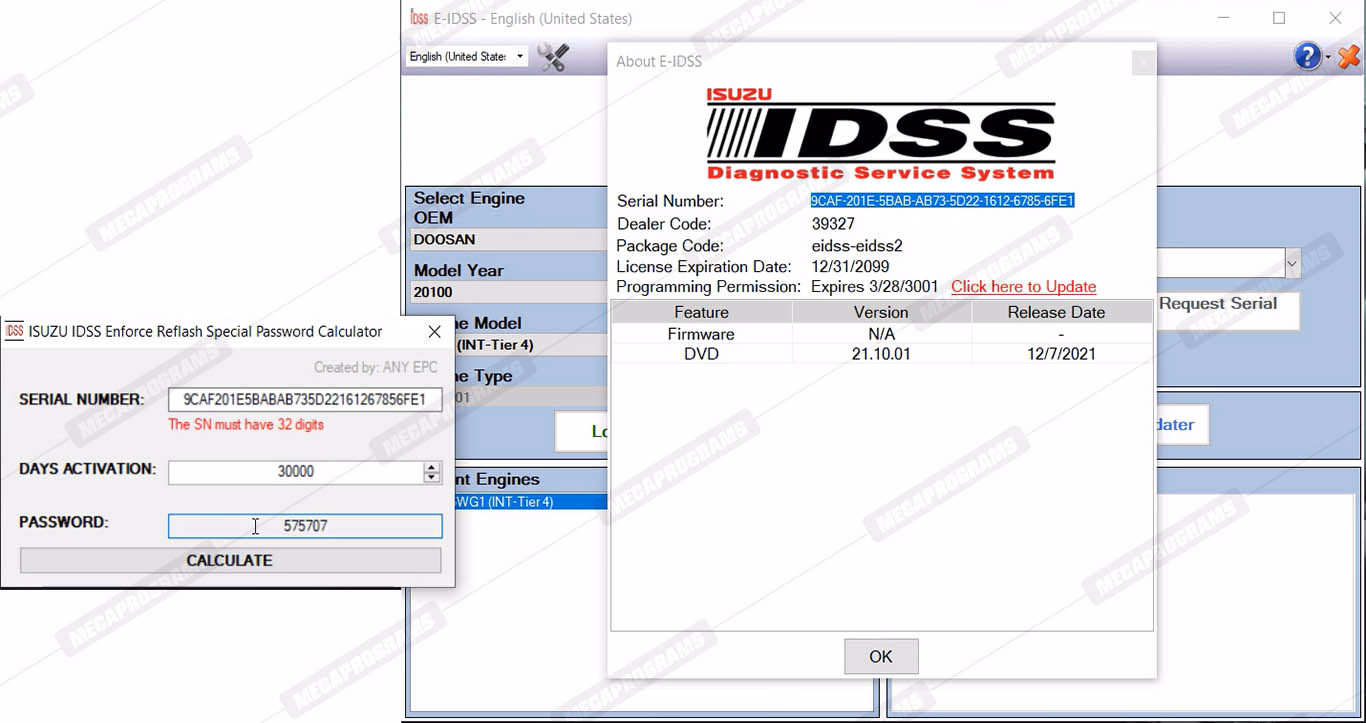Click the DVD version 21.10.01 cell

pyautogui.click(x=881, y=354)
